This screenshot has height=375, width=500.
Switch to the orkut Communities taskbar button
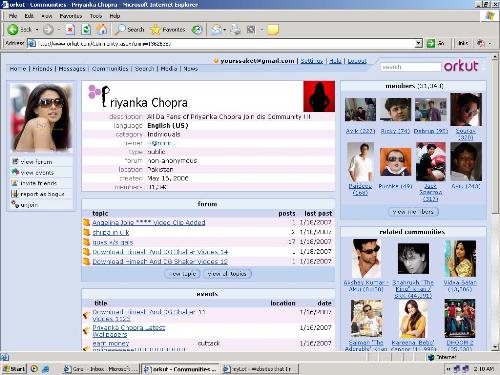(180, 369)
